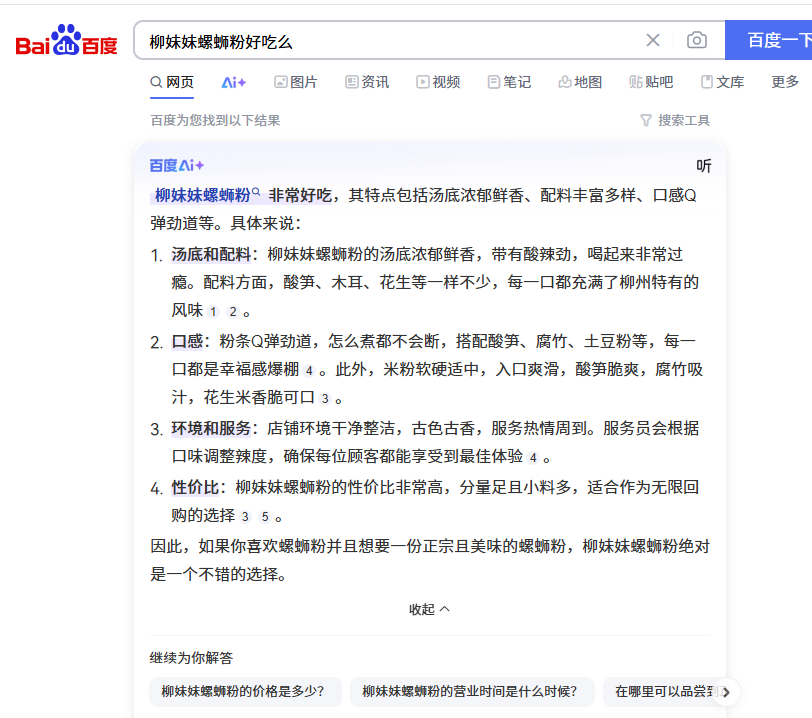Open citation 5 after 购的选择

(265, 517)
